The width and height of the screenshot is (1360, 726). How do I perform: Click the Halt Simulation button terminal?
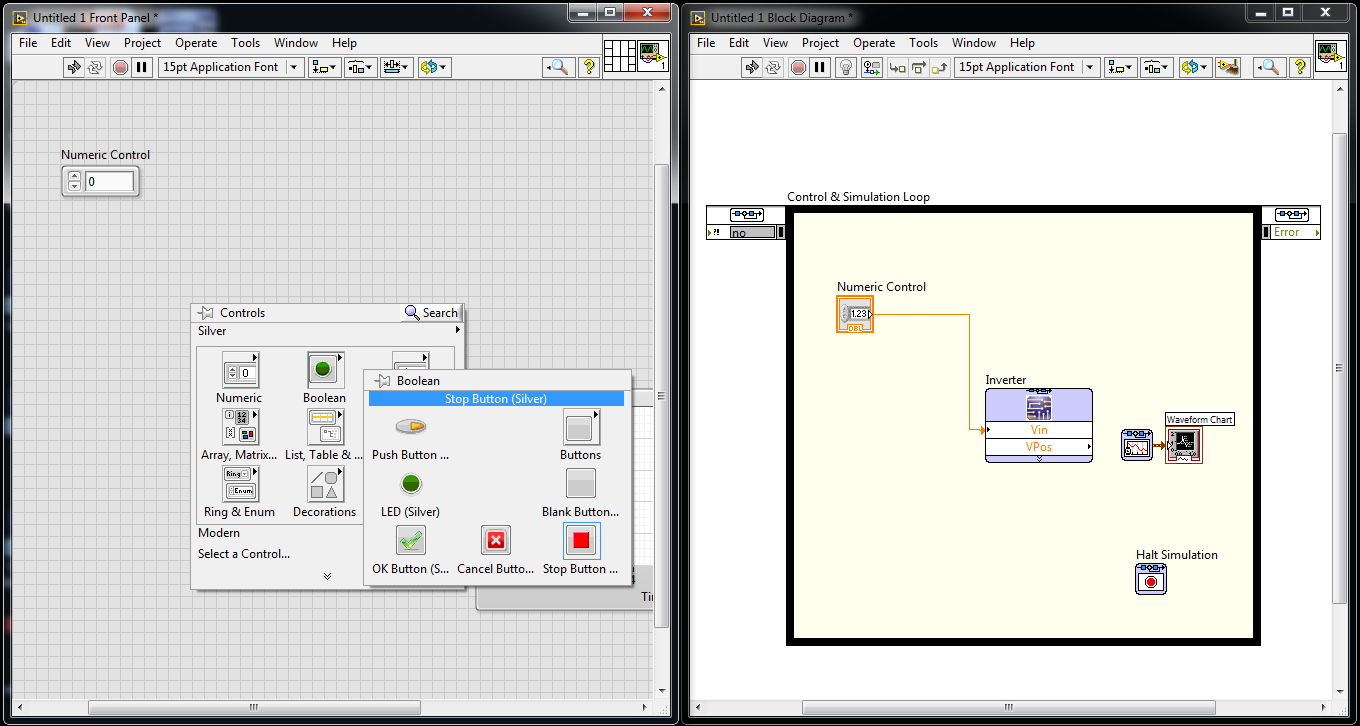pyautogui.click(x=1150, y=578)
